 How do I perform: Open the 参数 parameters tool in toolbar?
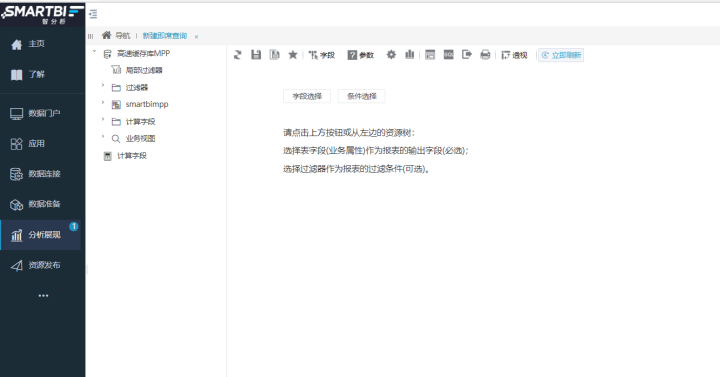click(x=360, y=55)
